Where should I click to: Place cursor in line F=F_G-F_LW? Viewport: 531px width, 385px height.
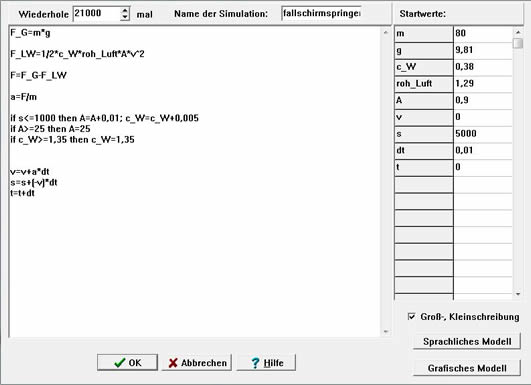(38, 75)
